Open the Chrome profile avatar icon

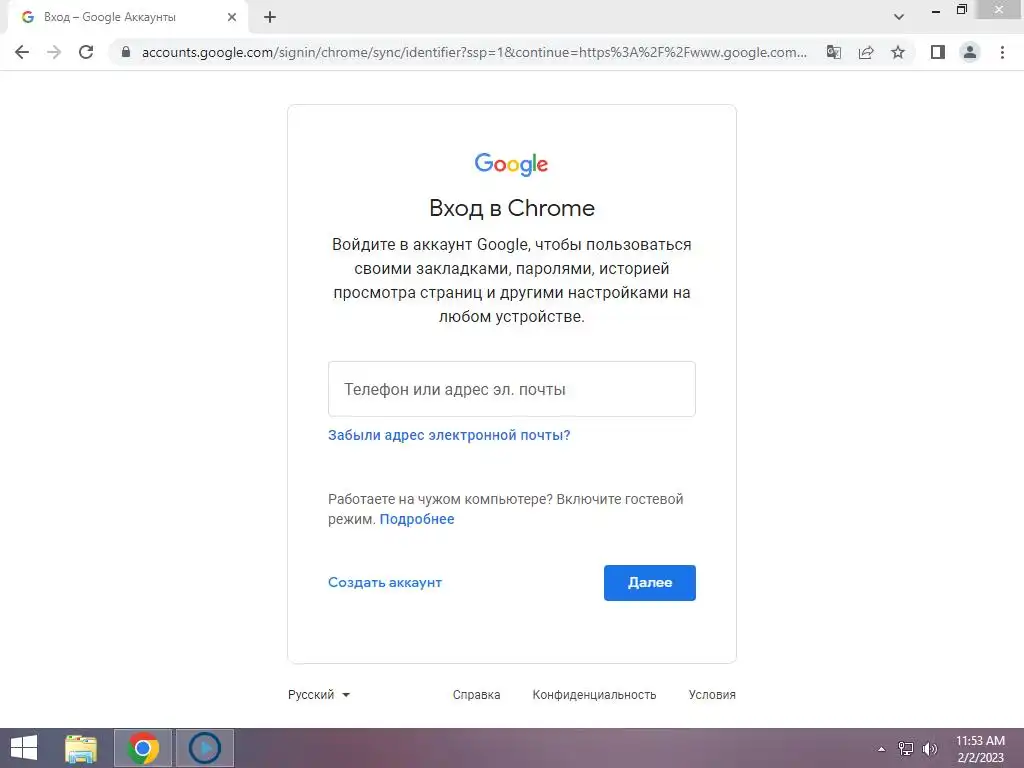click(970, 52)
